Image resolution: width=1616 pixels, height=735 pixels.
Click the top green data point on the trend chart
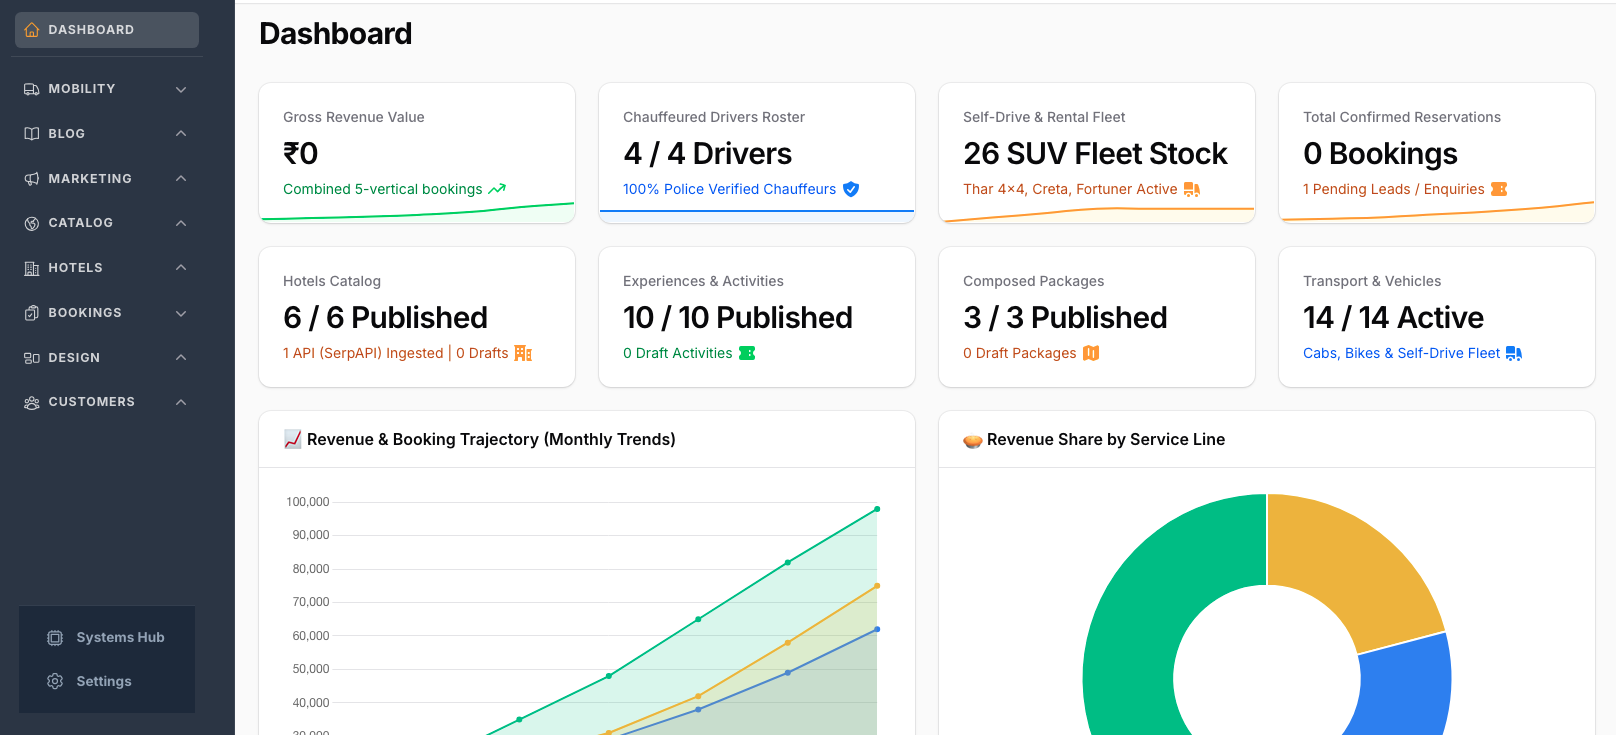click(877, 509)
